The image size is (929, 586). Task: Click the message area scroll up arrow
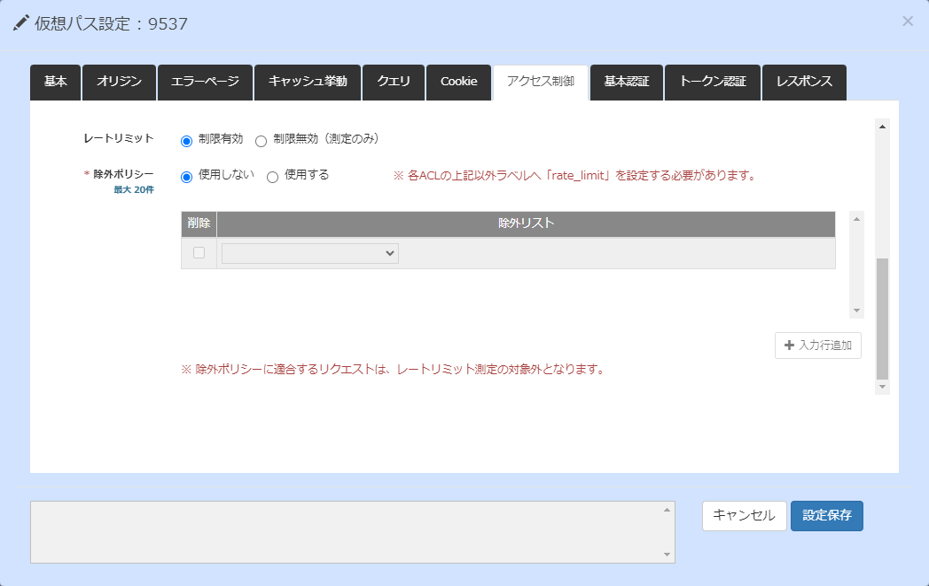click(x=667, y=510)
